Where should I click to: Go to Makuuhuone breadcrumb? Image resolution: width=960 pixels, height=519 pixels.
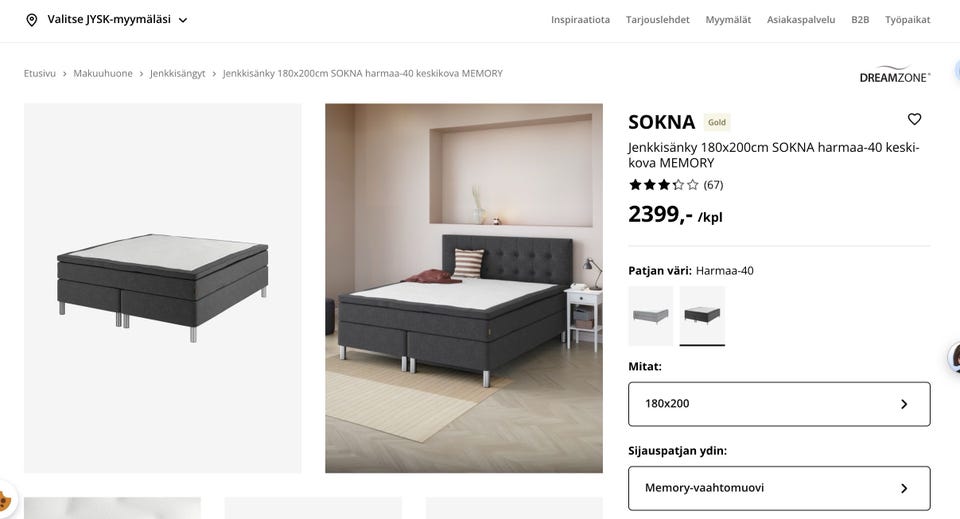click(x=103, y=73)
